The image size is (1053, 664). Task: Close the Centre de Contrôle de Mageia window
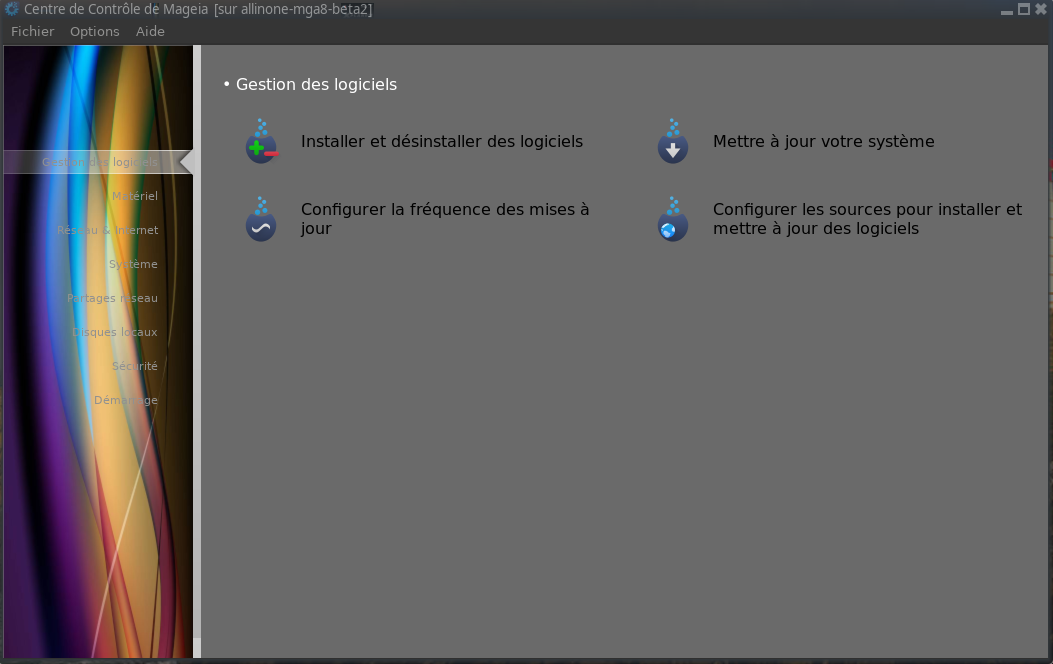[1041, 9]
